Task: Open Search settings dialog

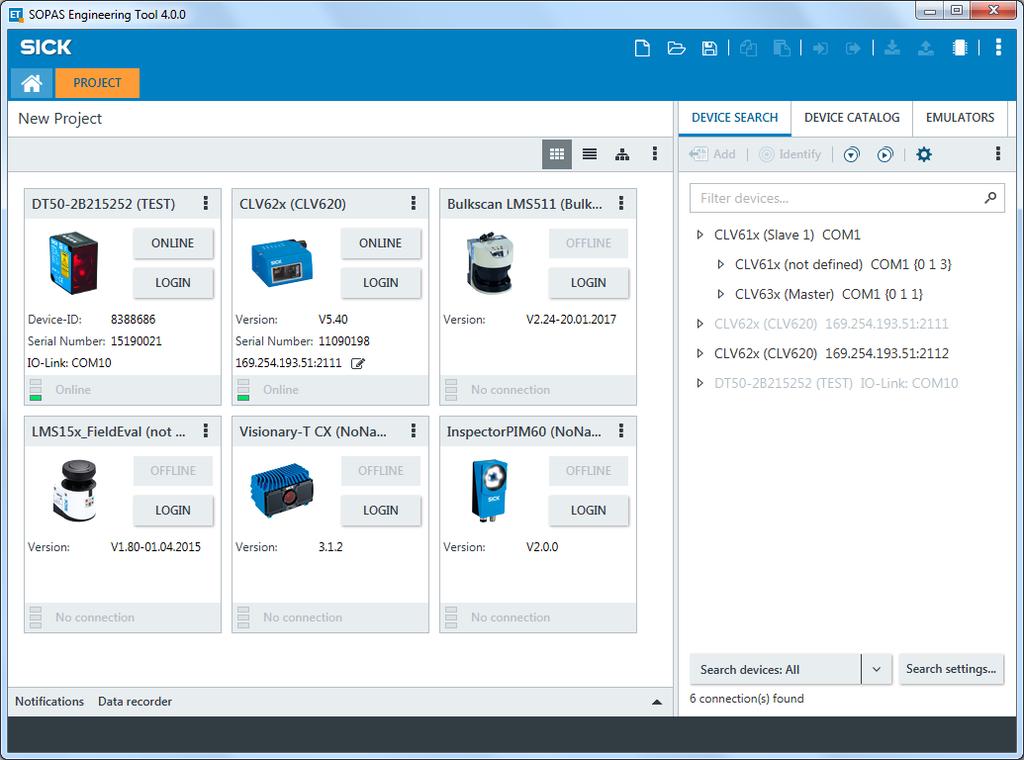Action: coord(951,669)
